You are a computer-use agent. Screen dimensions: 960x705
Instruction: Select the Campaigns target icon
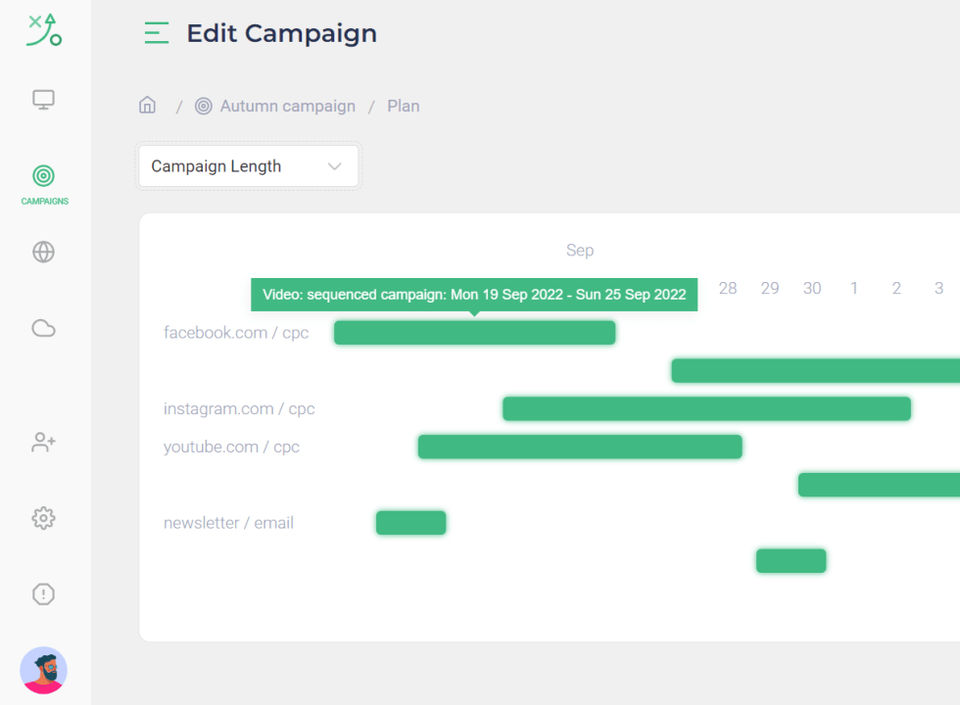43,176
